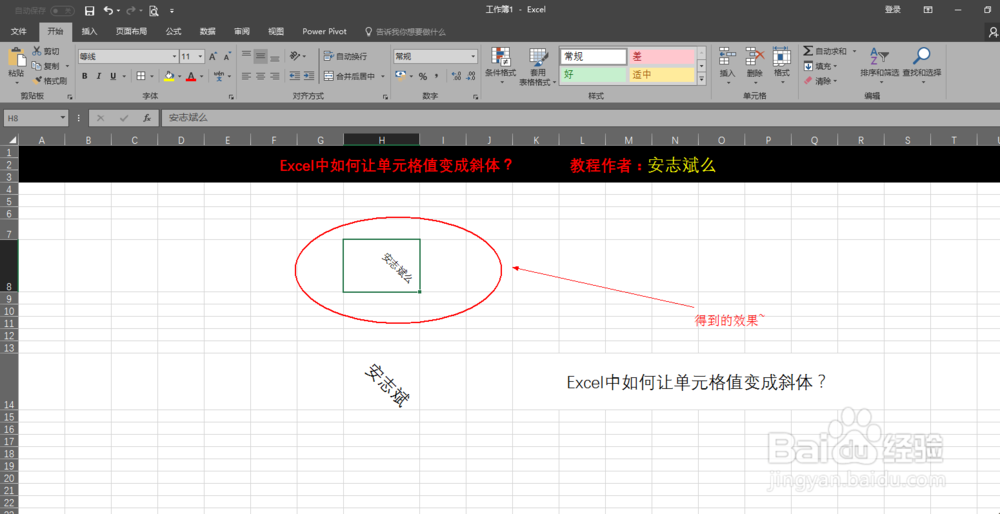The height and width of the screenshot is (514, 1000).
Task: Open the font size dropdown showing 11
Action: pyautogui.click(x=201, y=57)
